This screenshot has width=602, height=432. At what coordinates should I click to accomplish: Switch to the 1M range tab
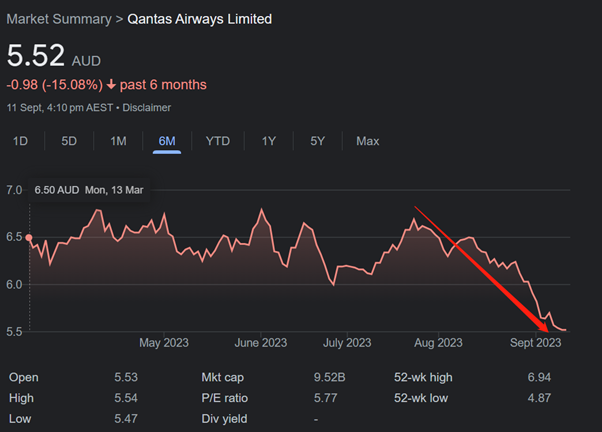118,141
